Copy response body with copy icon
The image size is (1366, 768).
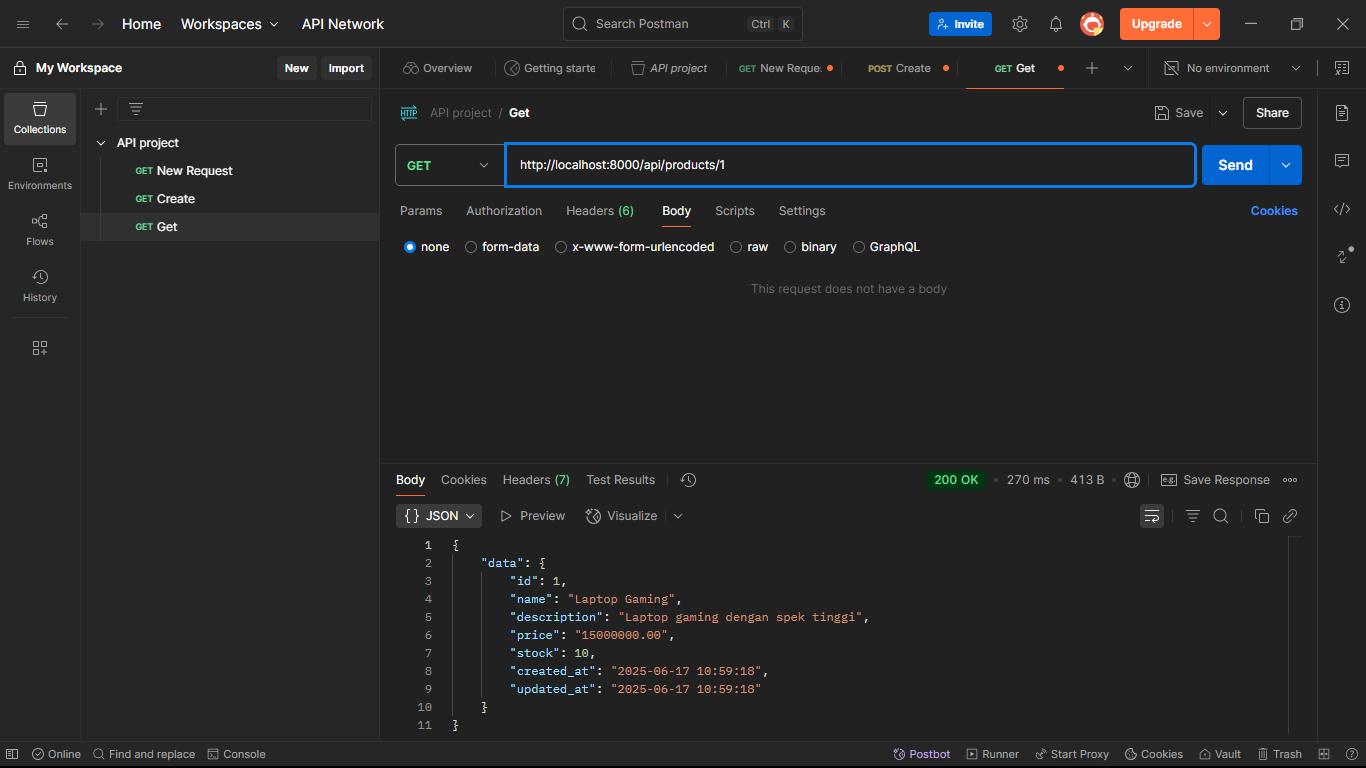point(1261,516)
